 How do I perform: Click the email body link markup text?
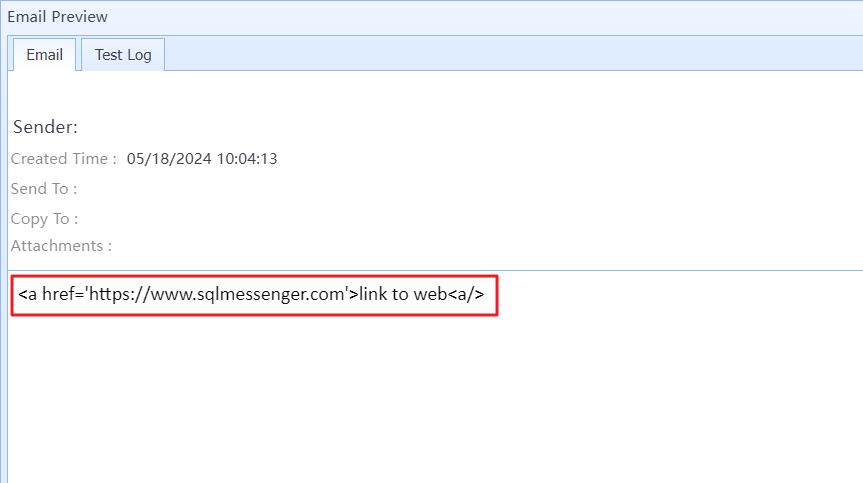251,294
